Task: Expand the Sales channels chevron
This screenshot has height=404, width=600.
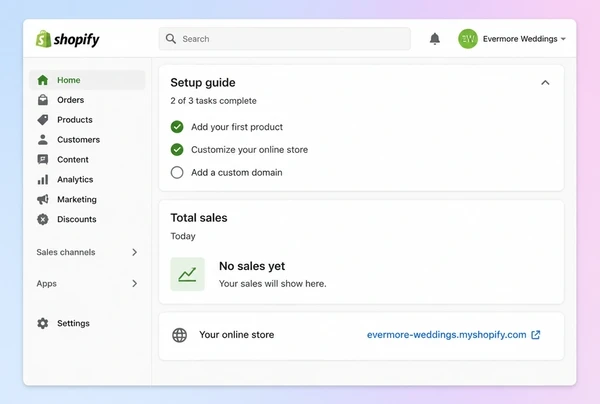Action: point(134,252)
